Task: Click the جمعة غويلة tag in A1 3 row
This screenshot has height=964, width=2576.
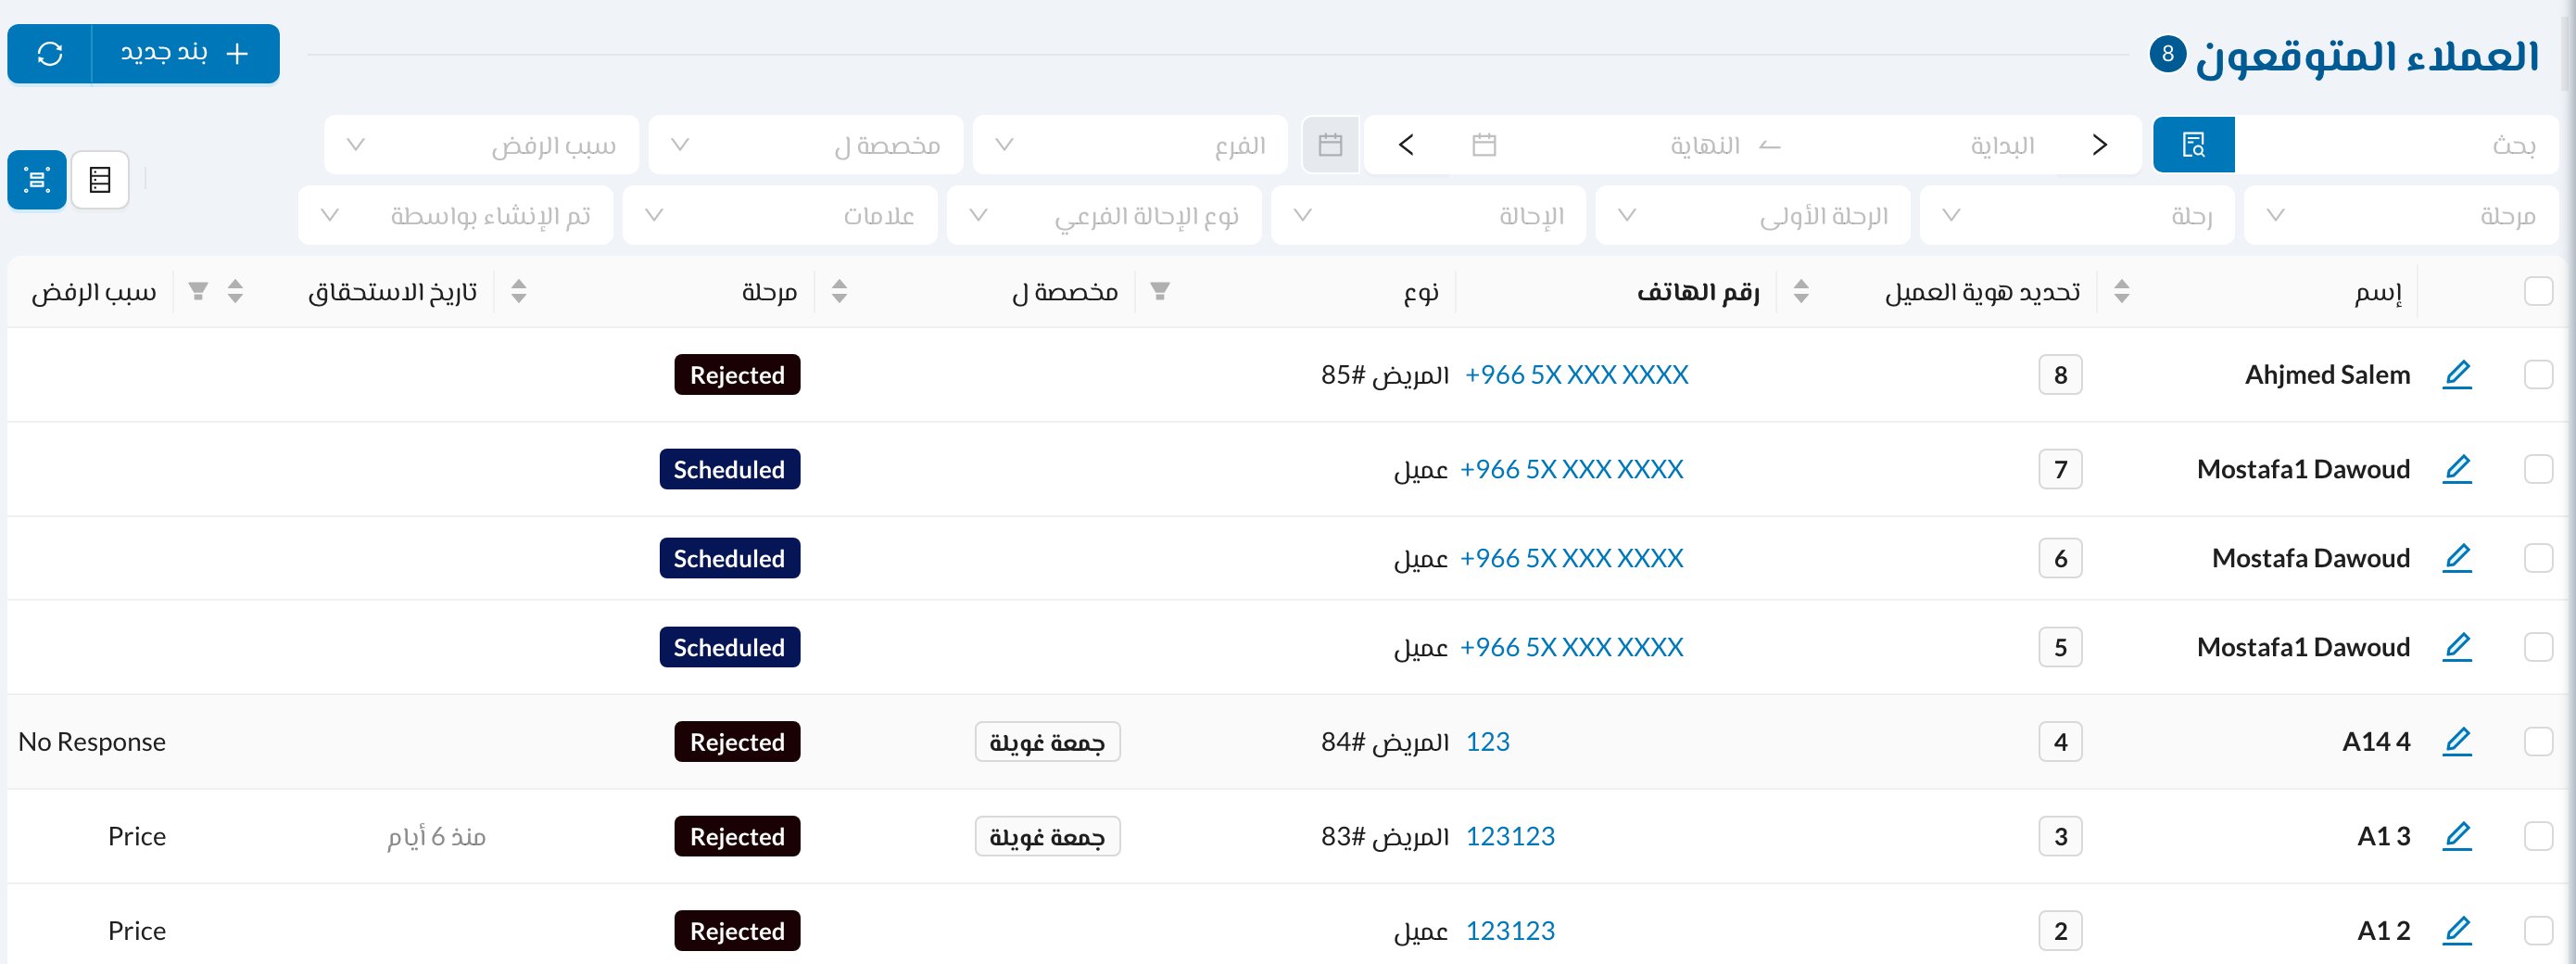Action: pyautogui.click(x=1047, y=836)
